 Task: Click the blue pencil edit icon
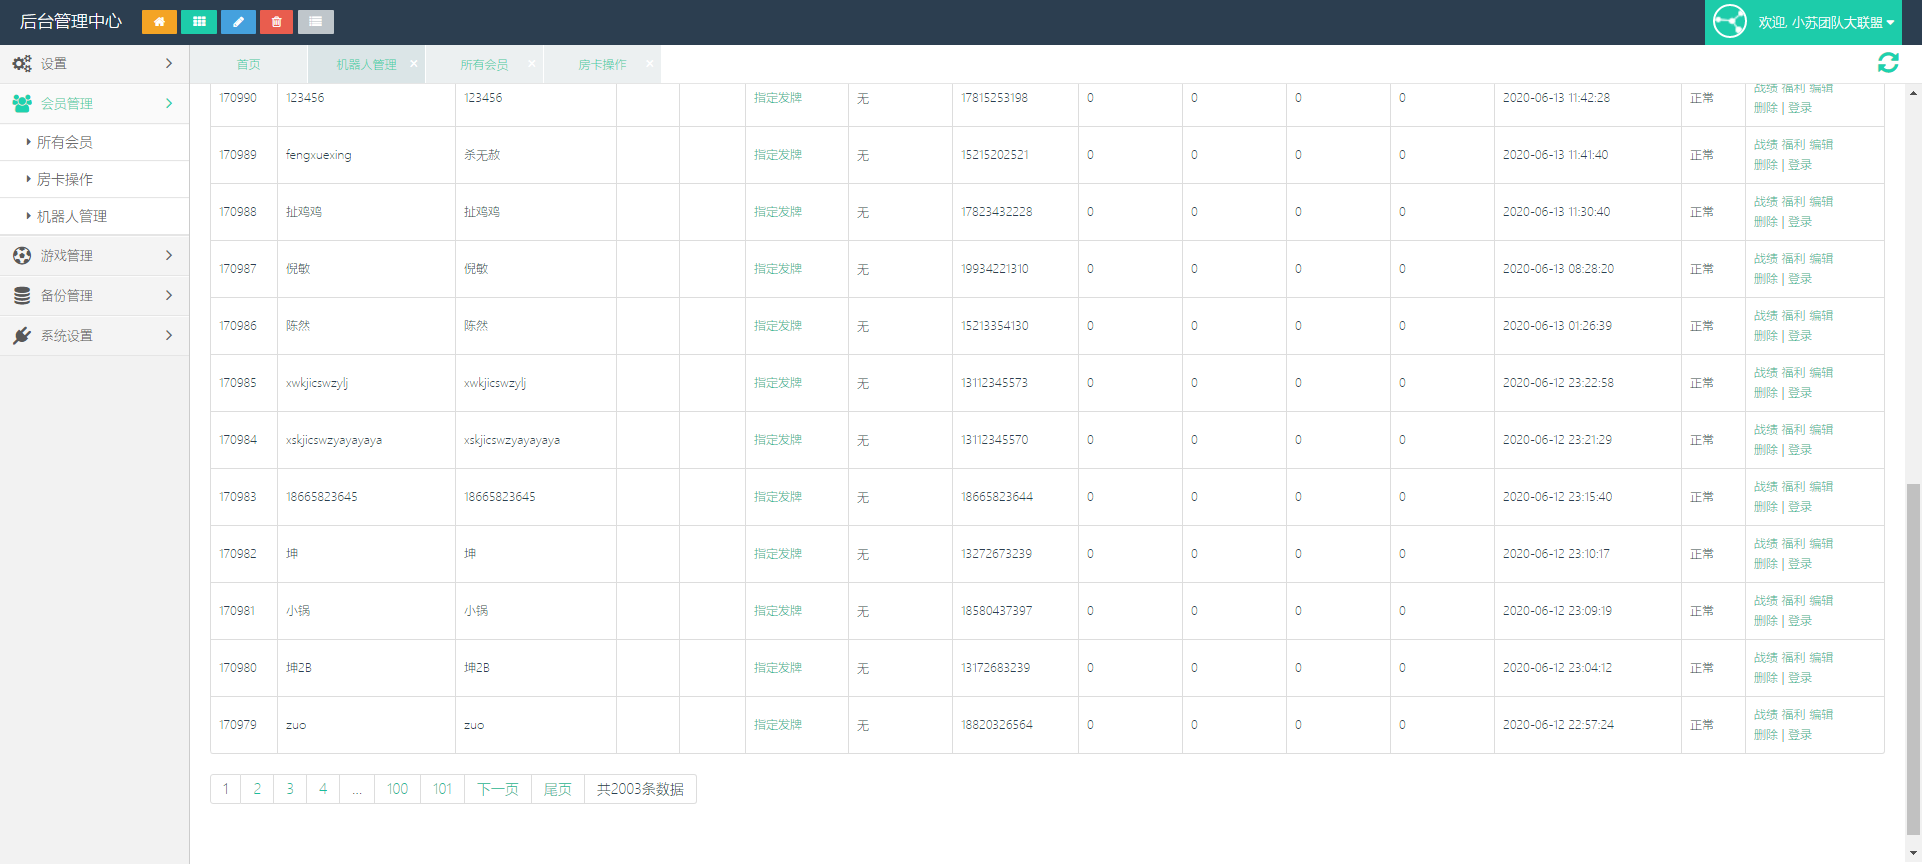238,21
